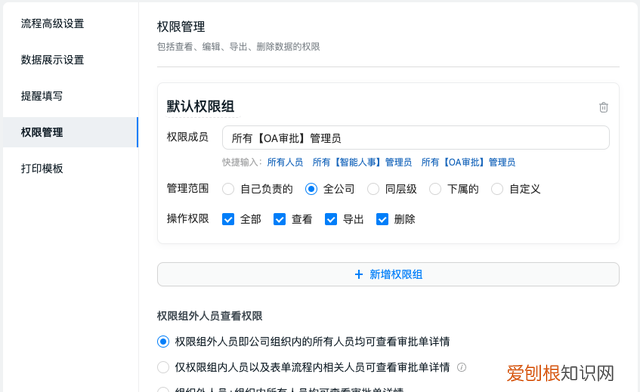Screen dimensions: 640x392
Task: Select 同层级 management scope
Action: 373,189
